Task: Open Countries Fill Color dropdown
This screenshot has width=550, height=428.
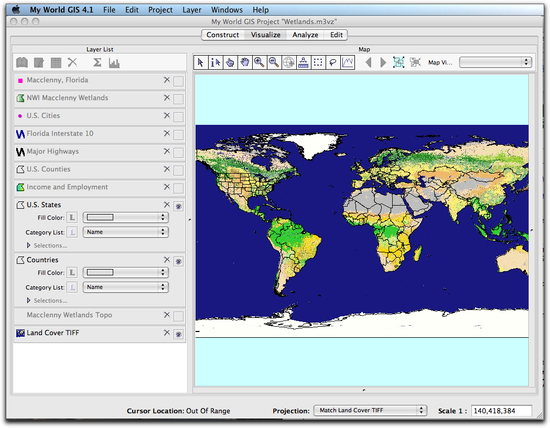Action: click(x=126, y=273)
